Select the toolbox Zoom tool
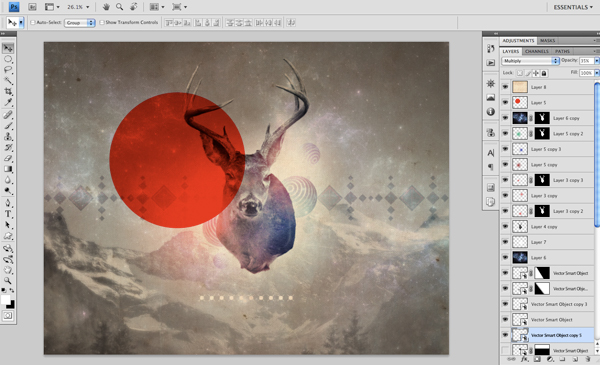This screenshot has height=365, width=600. pyautogui.click(x=8, y=281)
